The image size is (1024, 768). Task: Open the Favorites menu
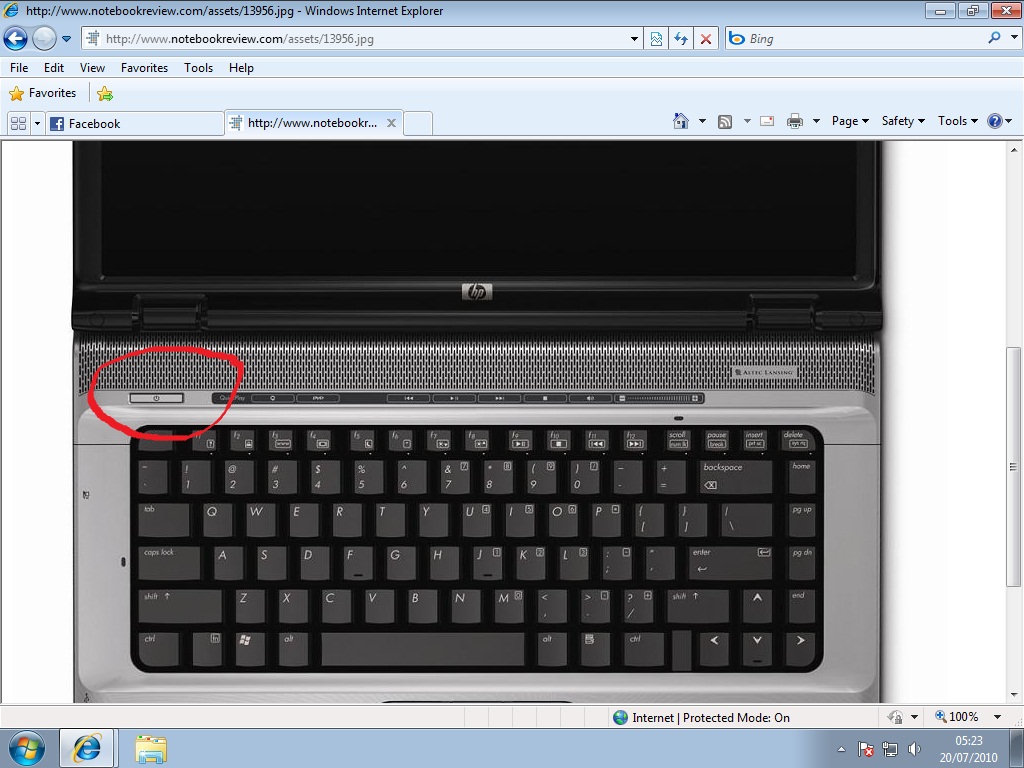point(144,68)
